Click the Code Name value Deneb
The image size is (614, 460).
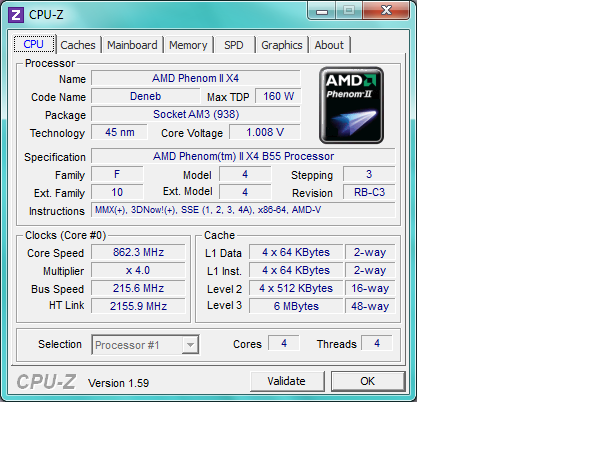point(146,96)
